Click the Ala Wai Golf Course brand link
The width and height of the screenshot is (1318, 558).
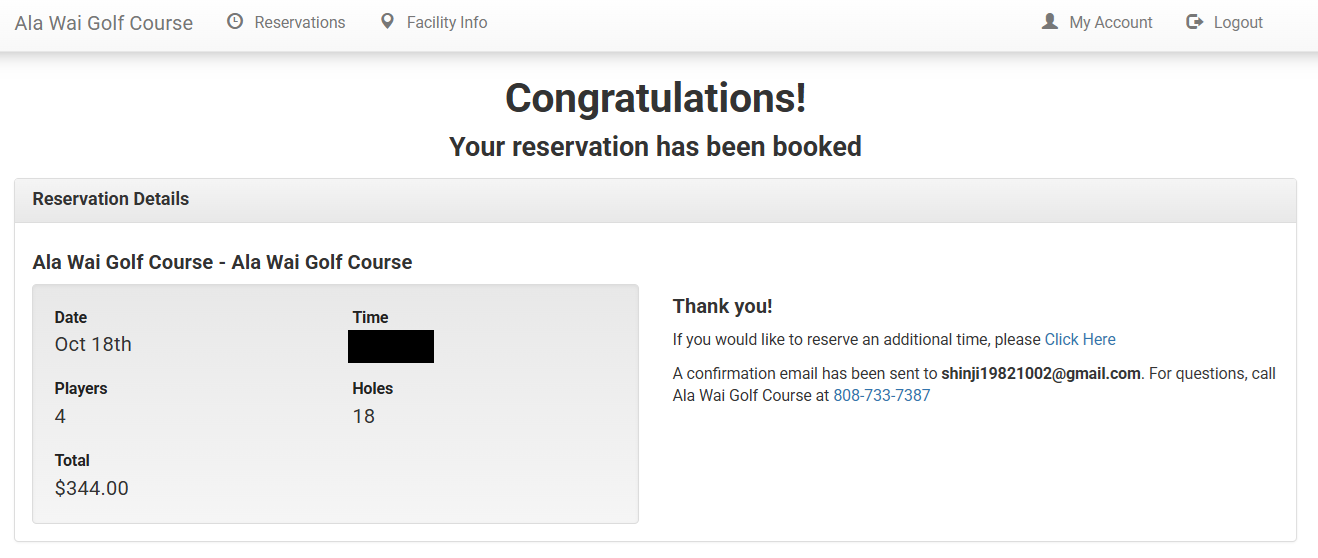[x=104, y=23]
